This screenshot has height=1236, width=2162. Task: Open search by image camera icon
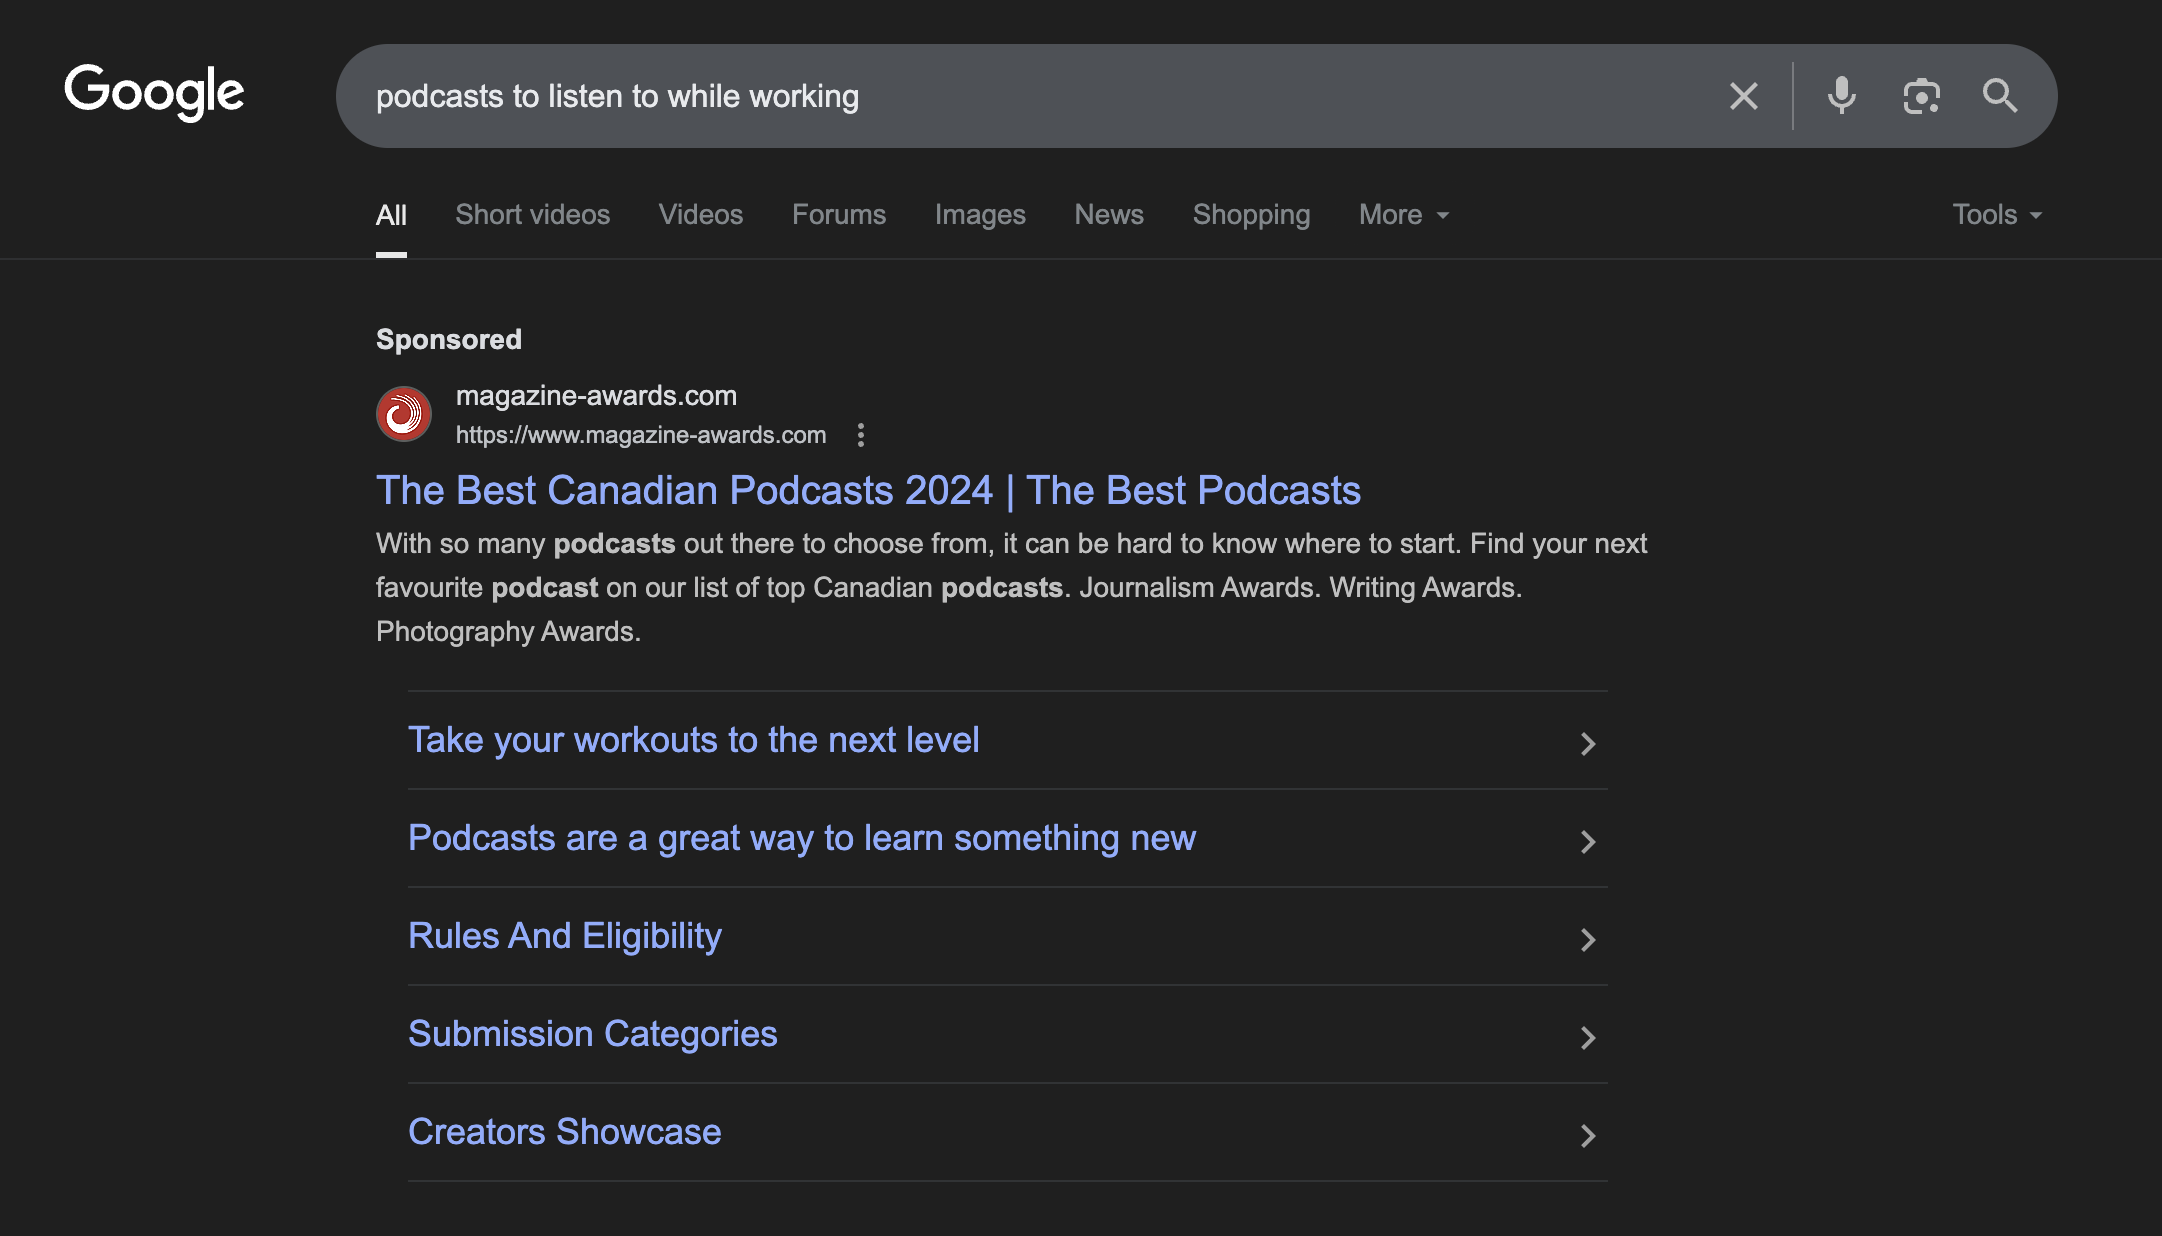[x=1921, y=96]
